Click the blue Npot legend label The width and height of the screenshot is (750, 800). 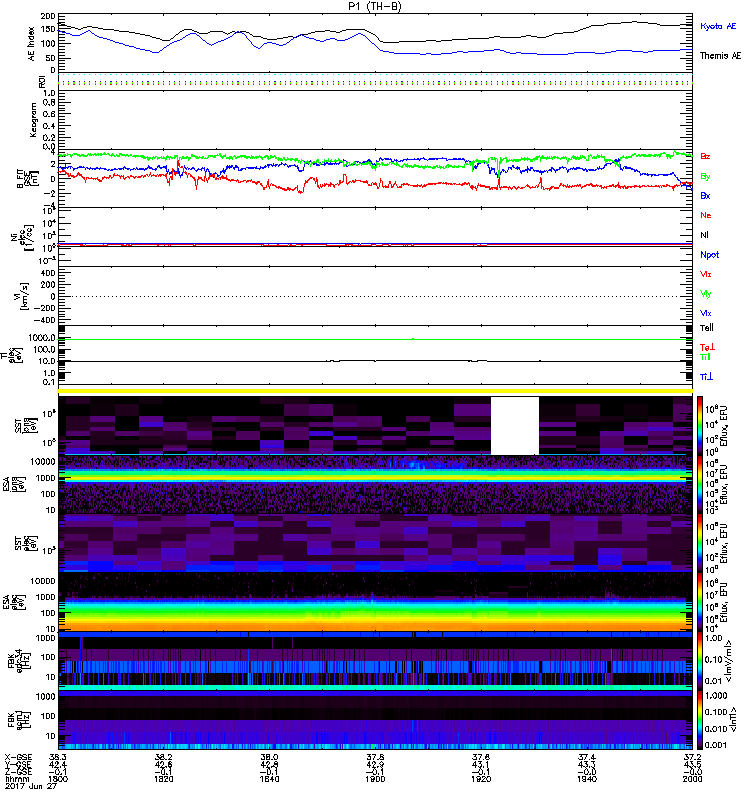click(709, 254)
